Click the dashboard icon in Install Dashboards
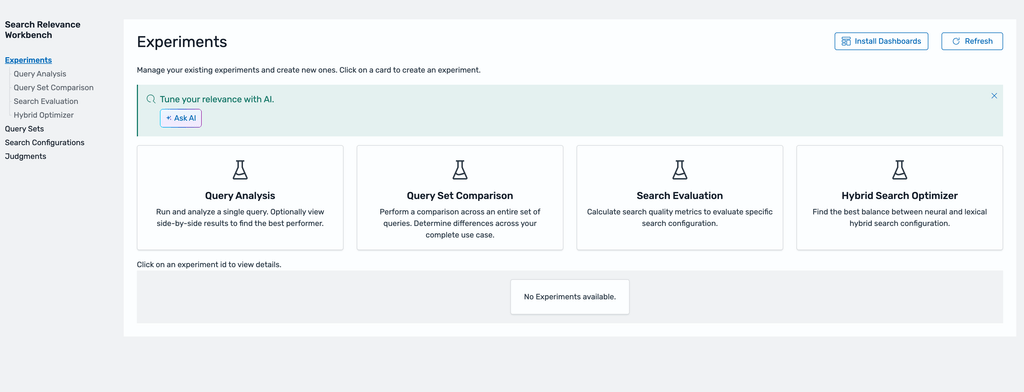Viewport: 1024px width, 392px height. click(x=846, y=41)
